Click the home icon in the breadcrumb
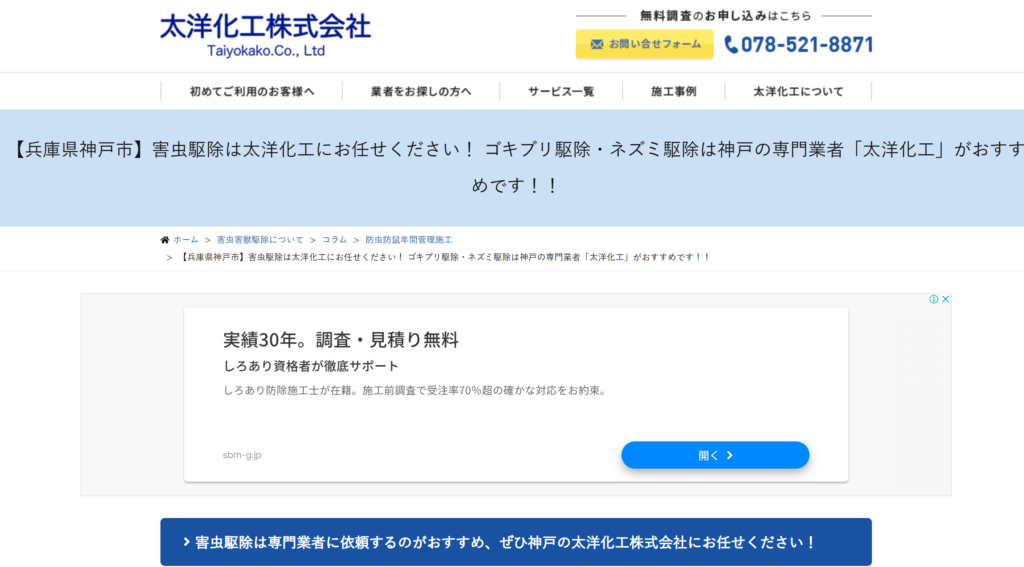 165,240
